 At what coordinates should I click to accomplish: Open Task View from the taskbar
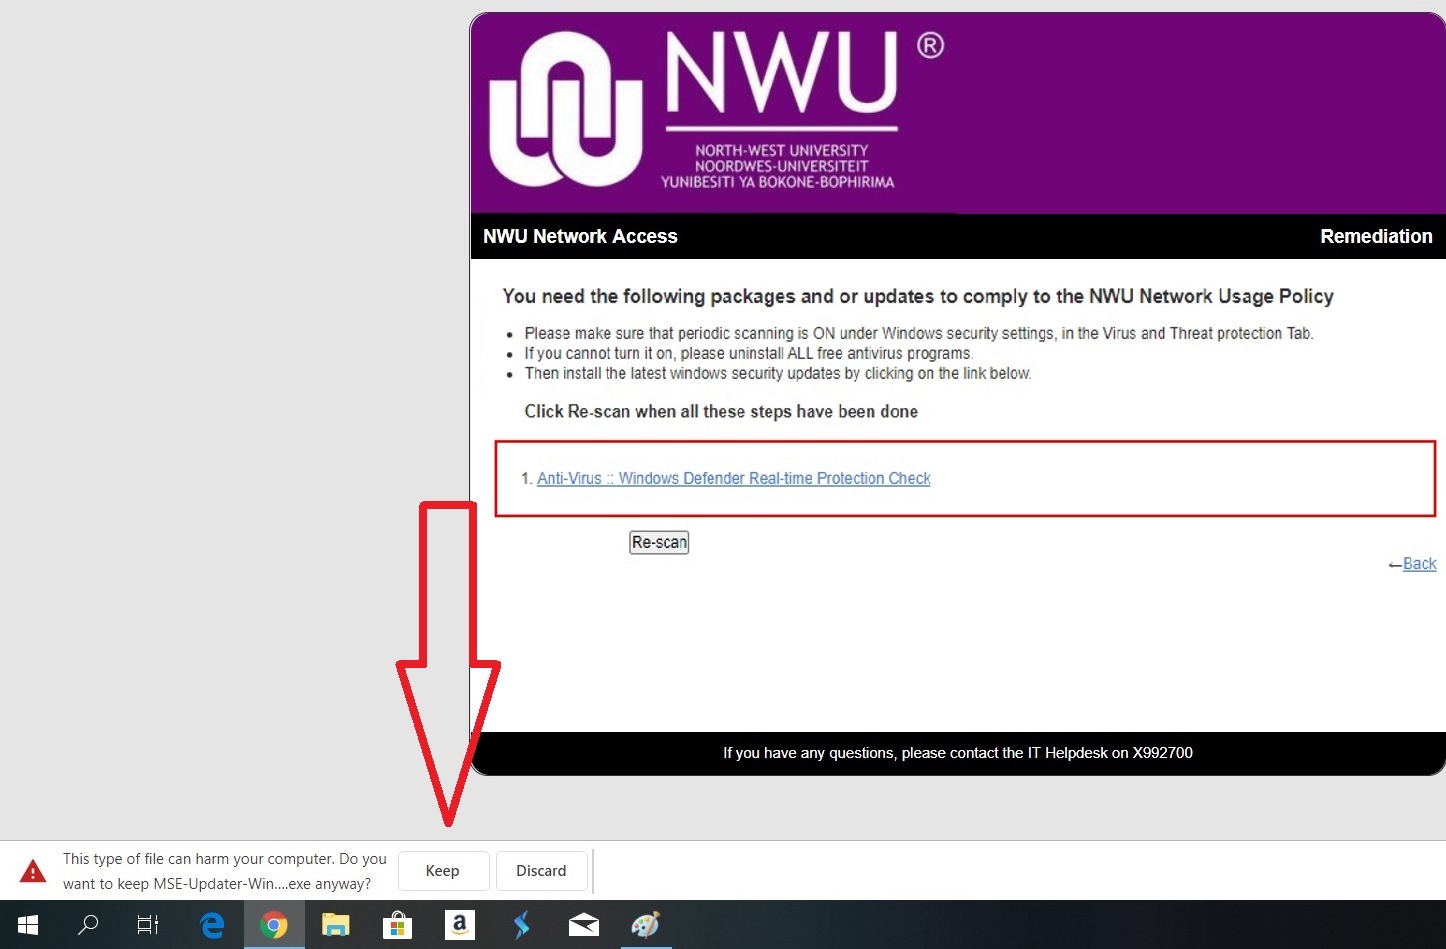click(x=148, y=925)
